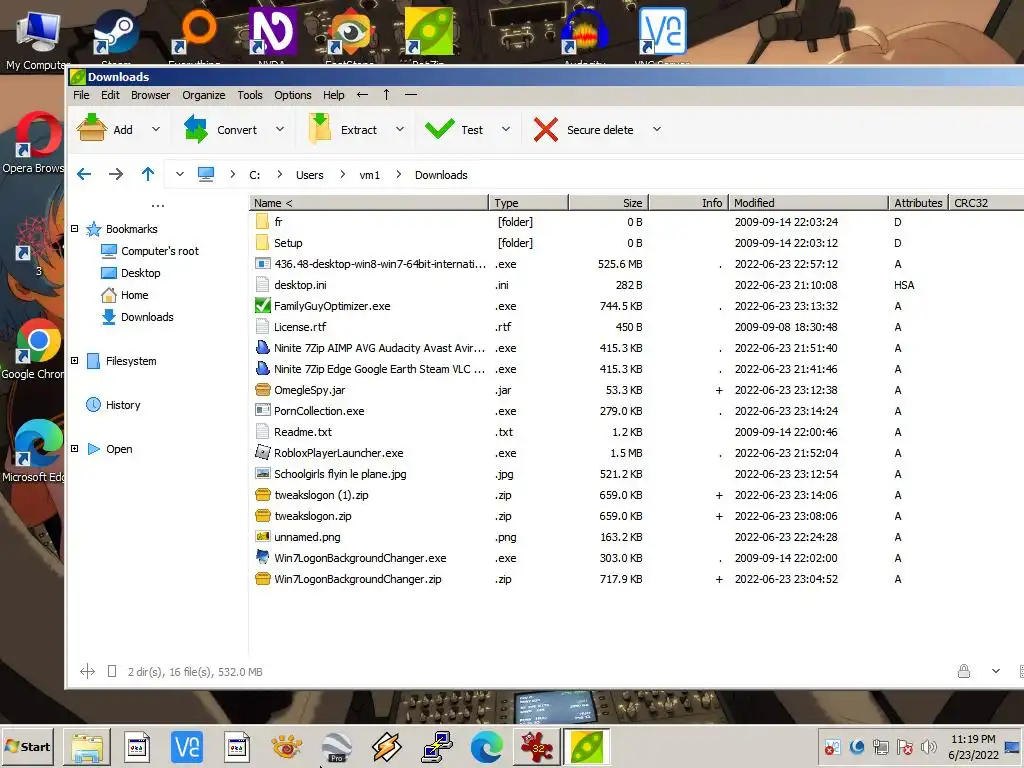The height and width of the screenshot is (768, 1024).
Task: Click the menu bar up arrow icon
Action: 386,95
